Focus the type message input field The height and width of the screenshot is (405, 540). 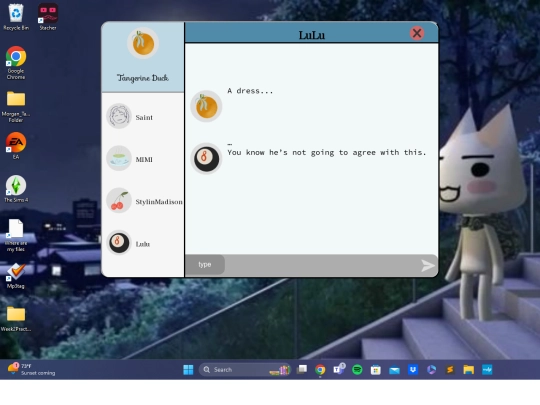point(311,265)
